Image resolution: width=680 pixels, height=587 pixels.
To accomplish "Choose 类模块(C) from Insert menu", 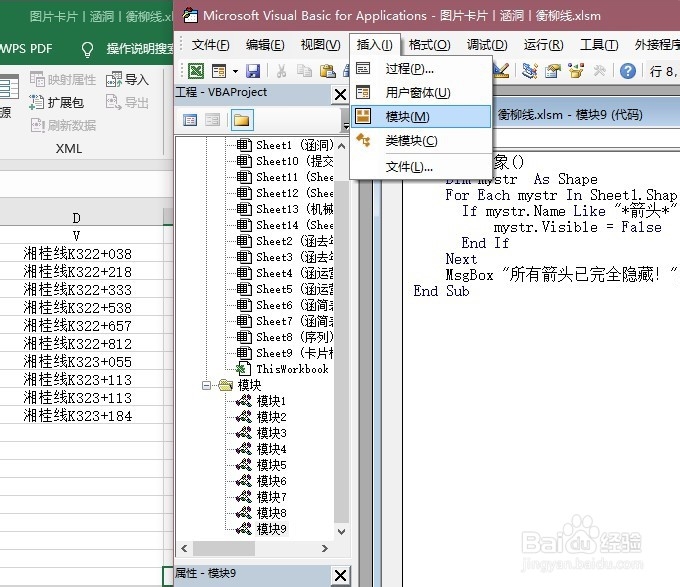I will tap(421, 140).
